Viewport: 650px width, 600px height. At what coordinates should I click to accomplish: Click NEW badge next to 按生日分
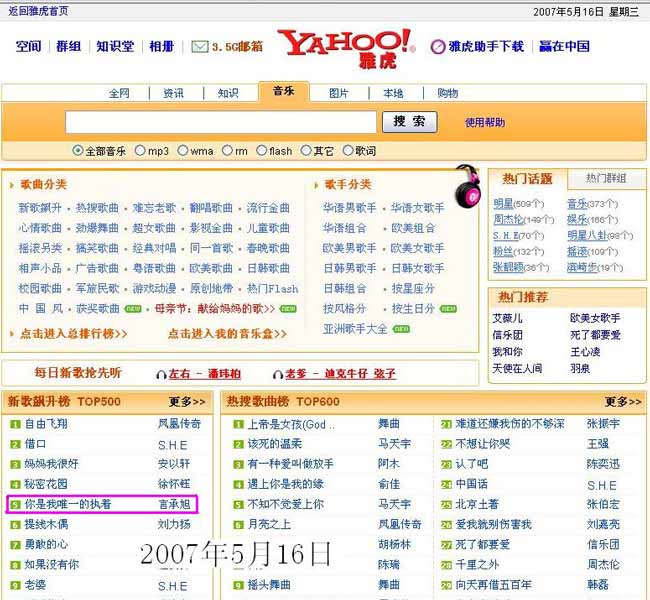[449, 309]
